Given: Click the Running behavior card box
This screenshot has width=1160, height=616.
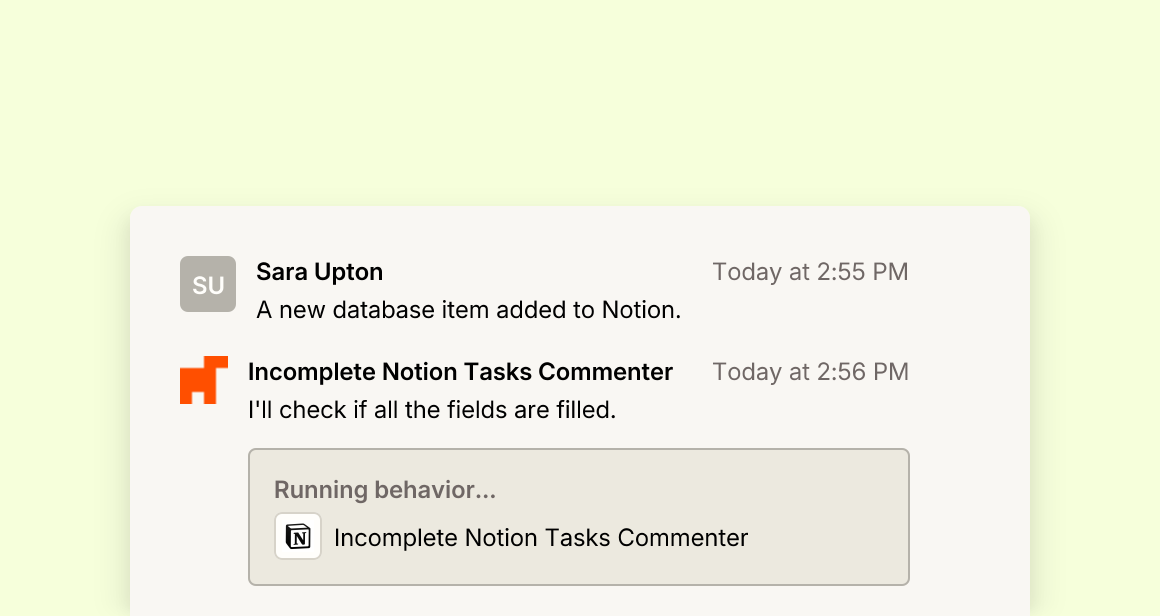Looking at the screenshot, I should (x=579, y=517).
